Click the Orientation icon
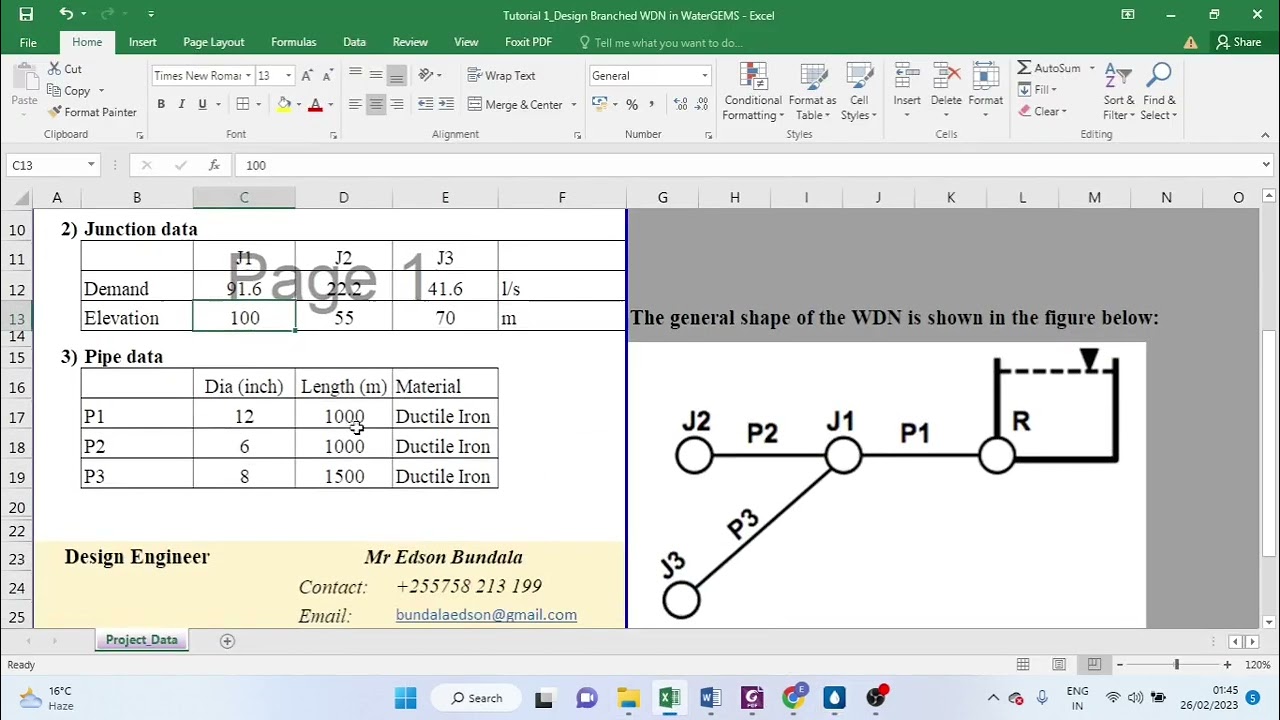 coord(426,76)
